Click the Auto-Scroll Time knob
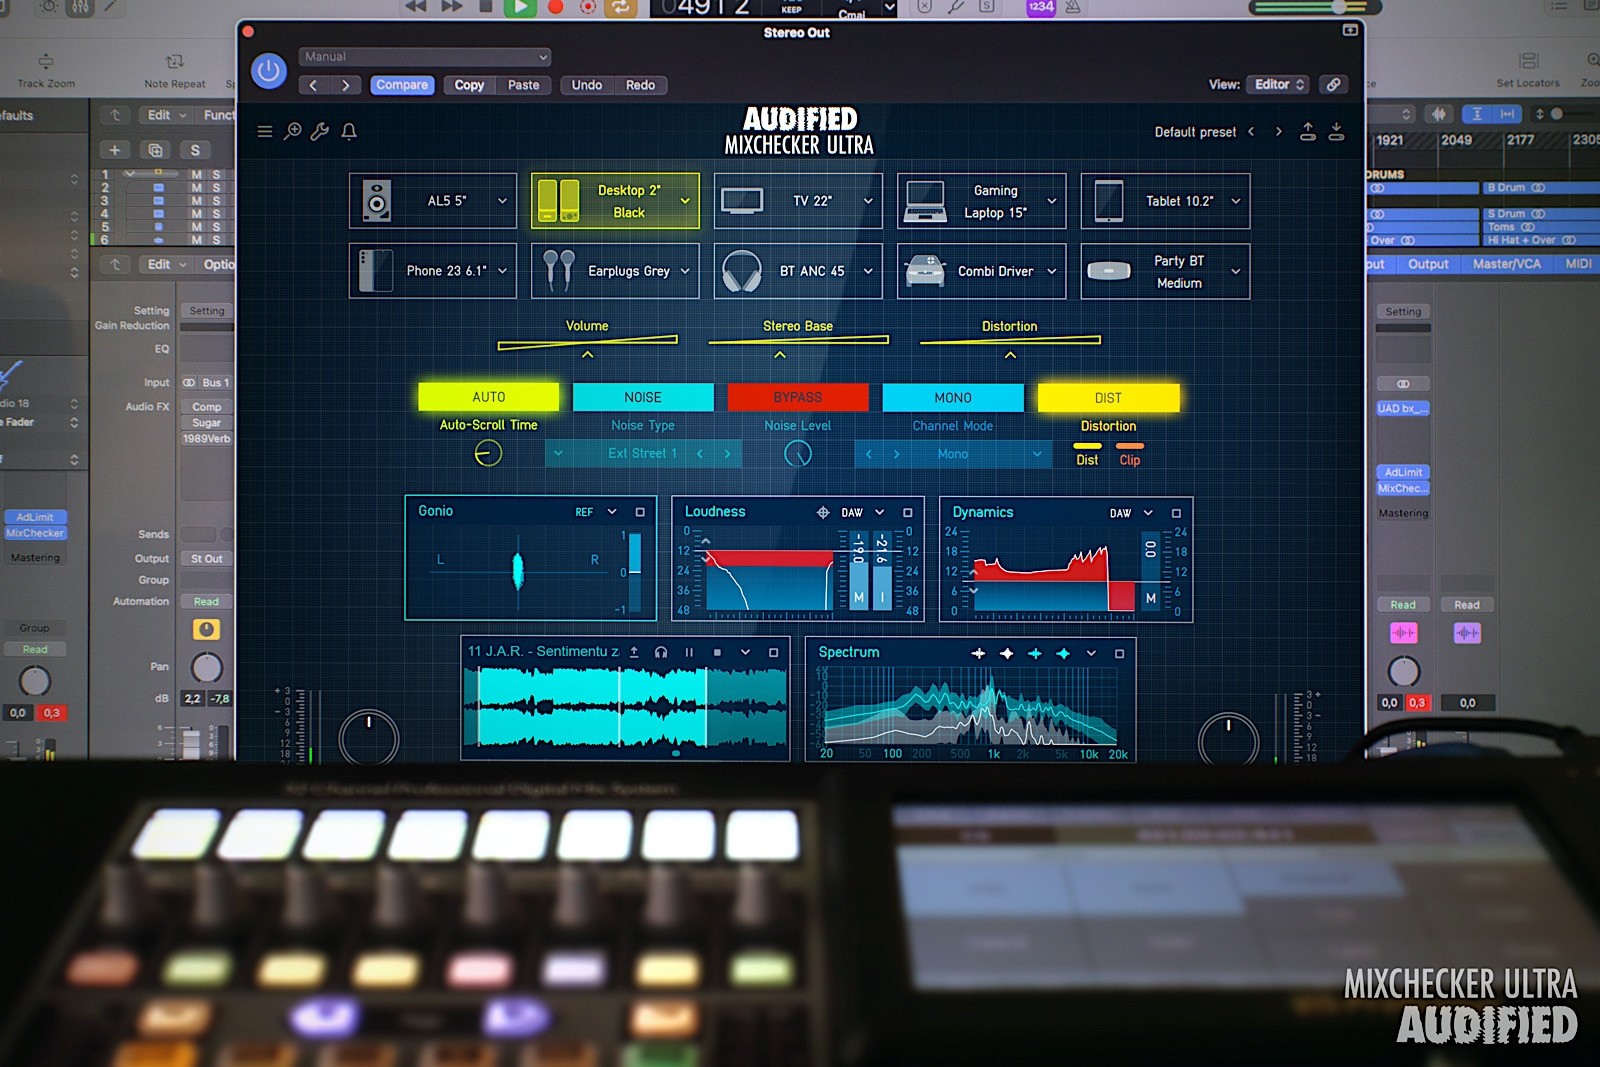The image size is (1600, 1067). (x=488, y=454)
